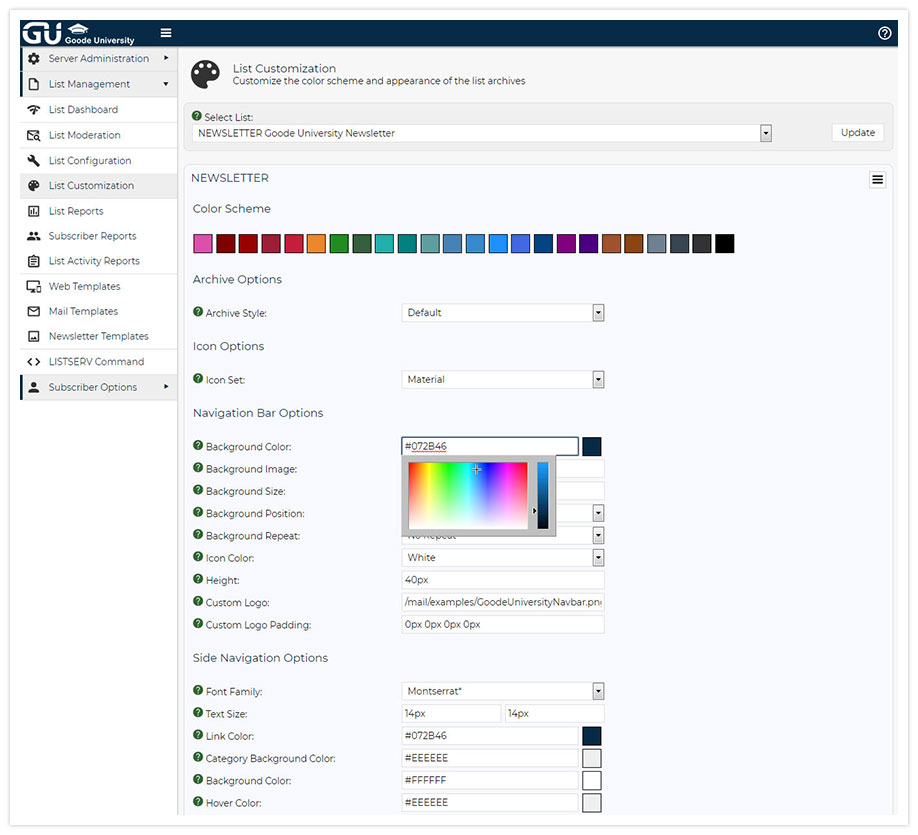This screenshot has width=918, height=835.
Task: Click the Newsletter Templates image icon
Action: [x=34, y=337]
